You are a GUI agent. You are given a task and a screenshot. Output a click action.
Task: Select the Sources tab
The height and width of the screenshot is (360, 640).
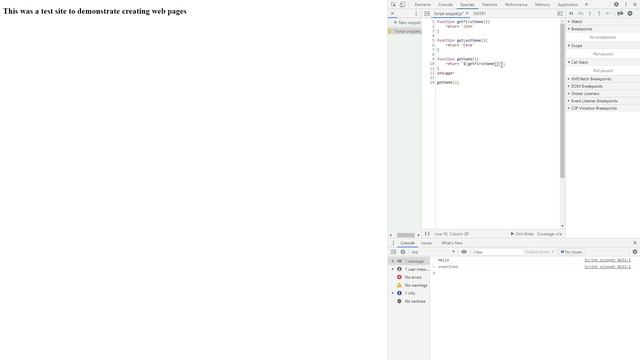pyautogui.click(x=467, y=4)
